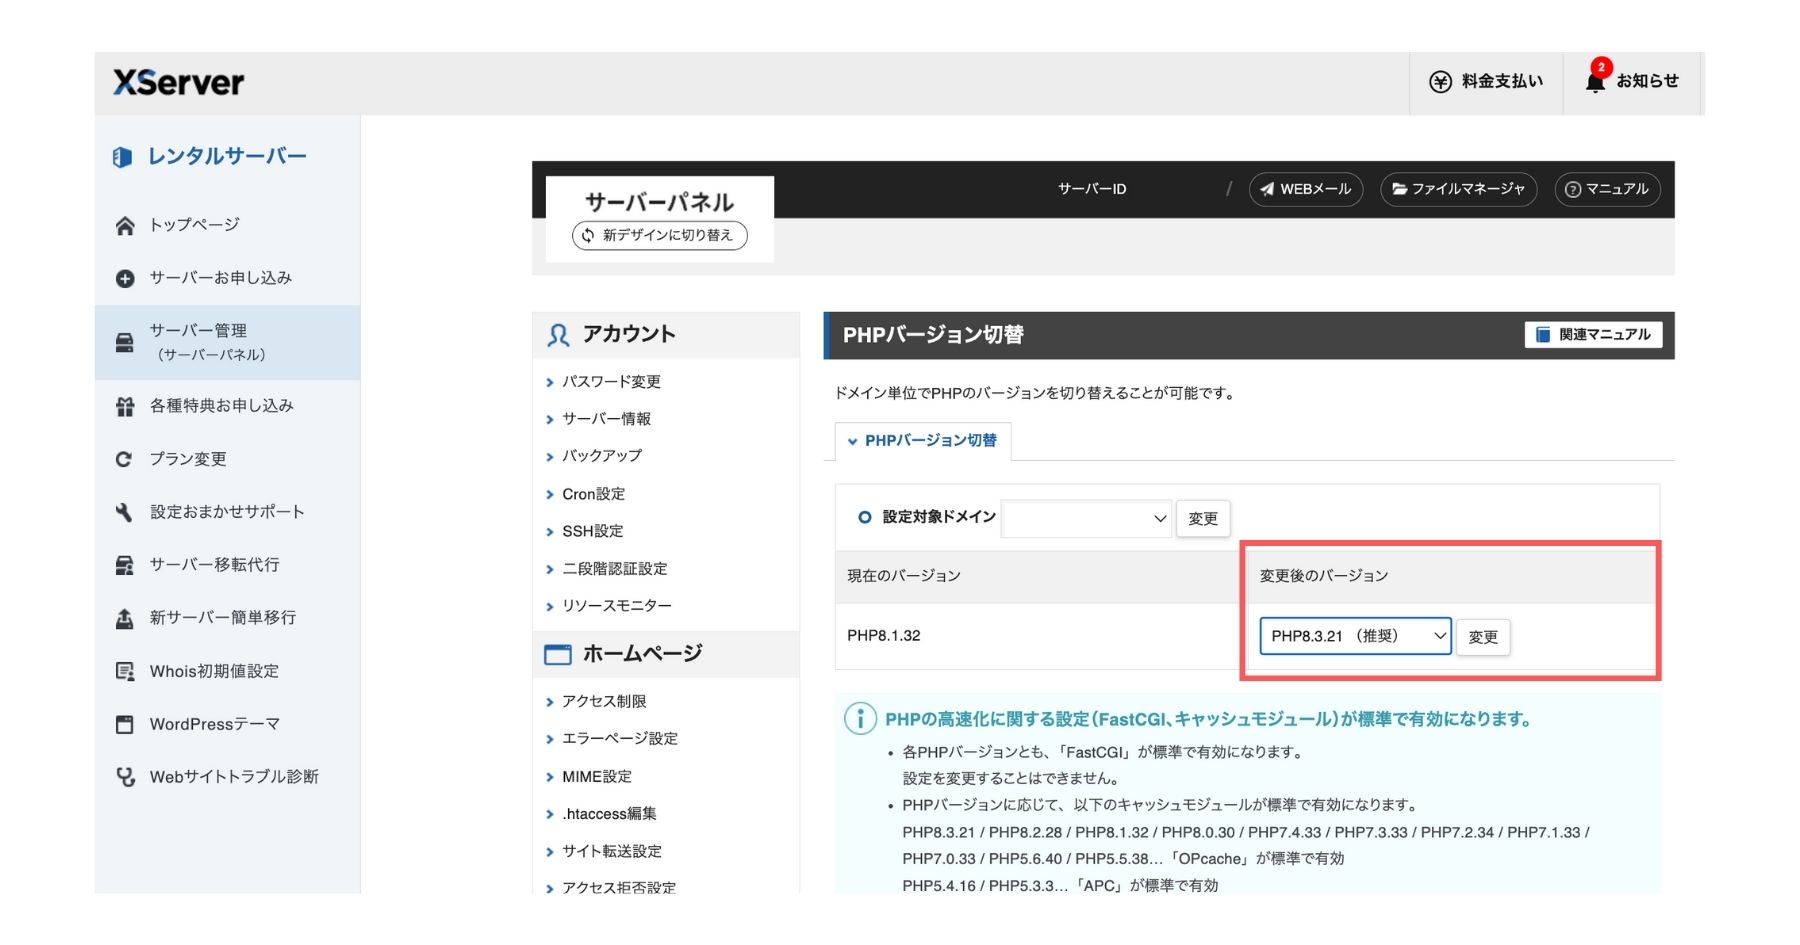Open 二段階認証設定 link
This screenshot has width=1800, height=945.
pyautogui.click(x=614, y=569)
